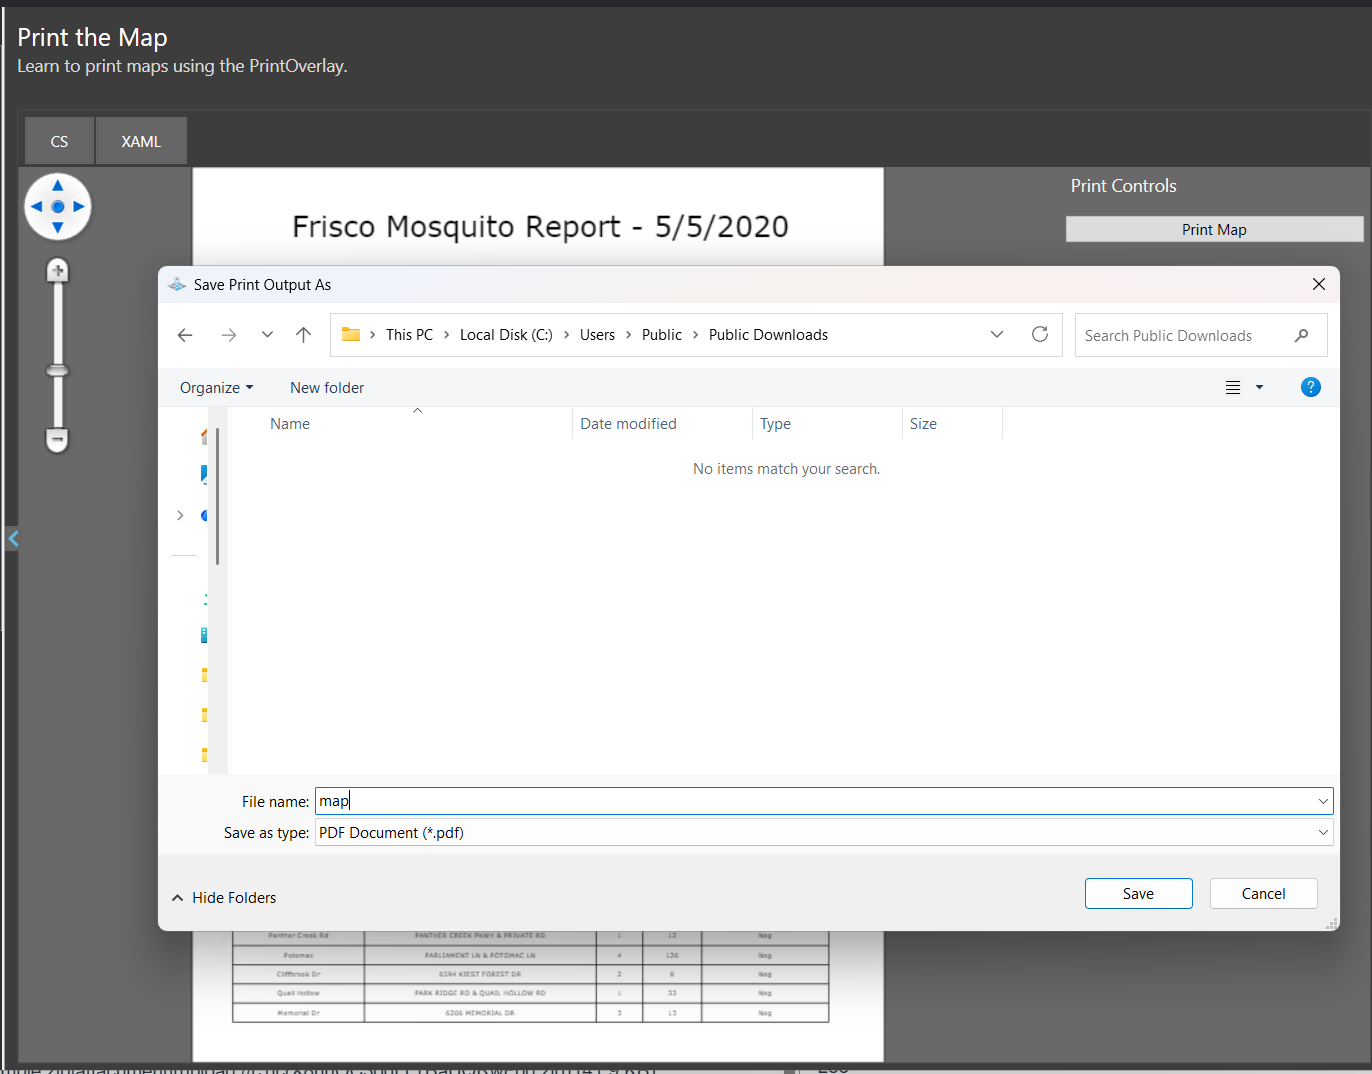Click the map pan right arrow
The height and width of the screenshot is (1074, 1372).
point(80,207)
